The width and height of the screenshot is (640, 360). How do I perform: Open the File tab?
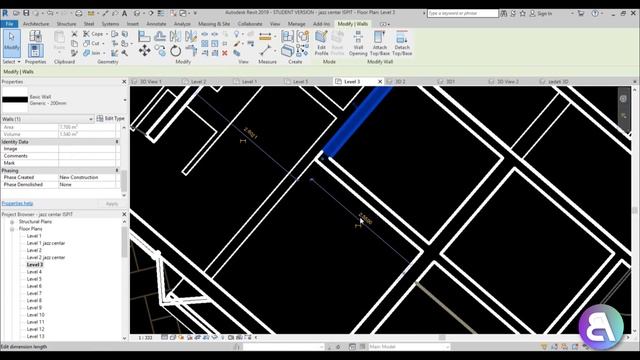pos(9,24)
